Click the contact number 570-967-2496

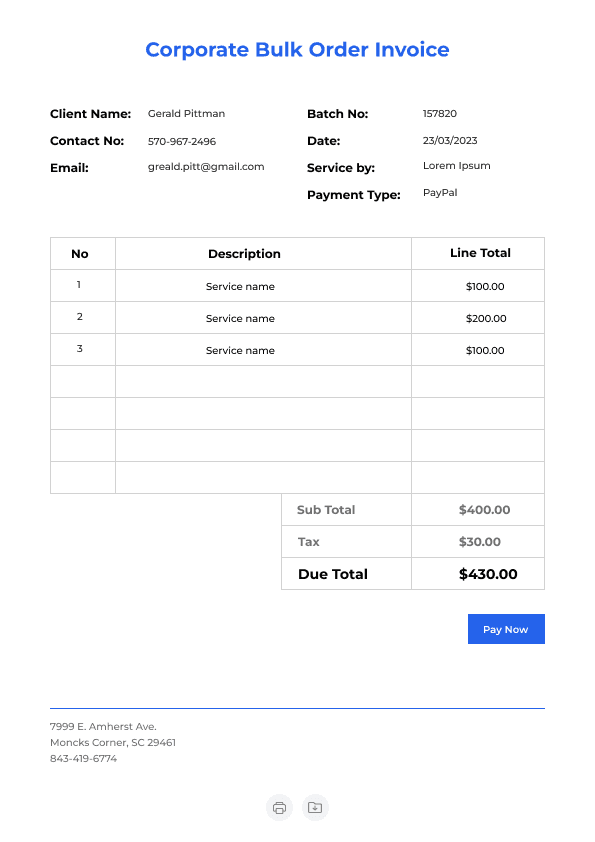tap(182, 141)
